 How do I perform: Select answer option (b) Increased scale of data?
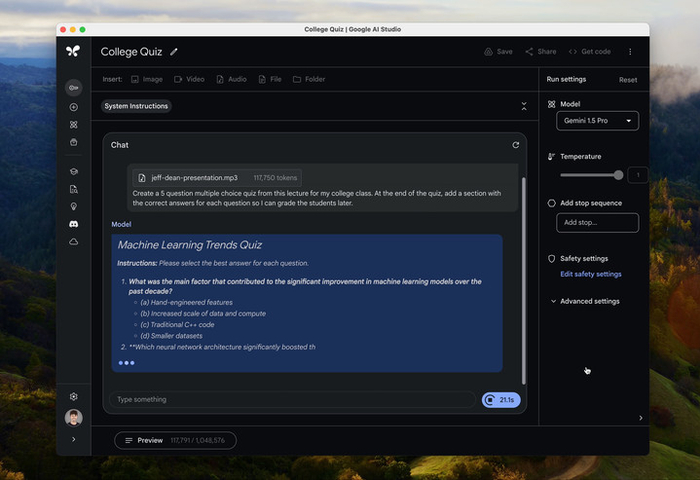pyautogui.click(x=203, y=313)
